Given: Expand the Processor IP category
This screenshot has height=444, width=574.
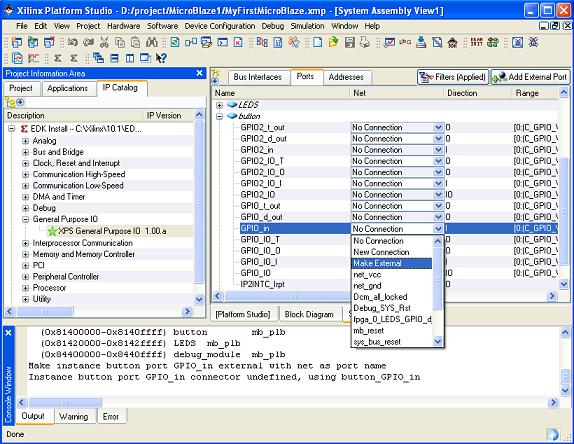Looking at the screenshot, I should click(25, 288).
